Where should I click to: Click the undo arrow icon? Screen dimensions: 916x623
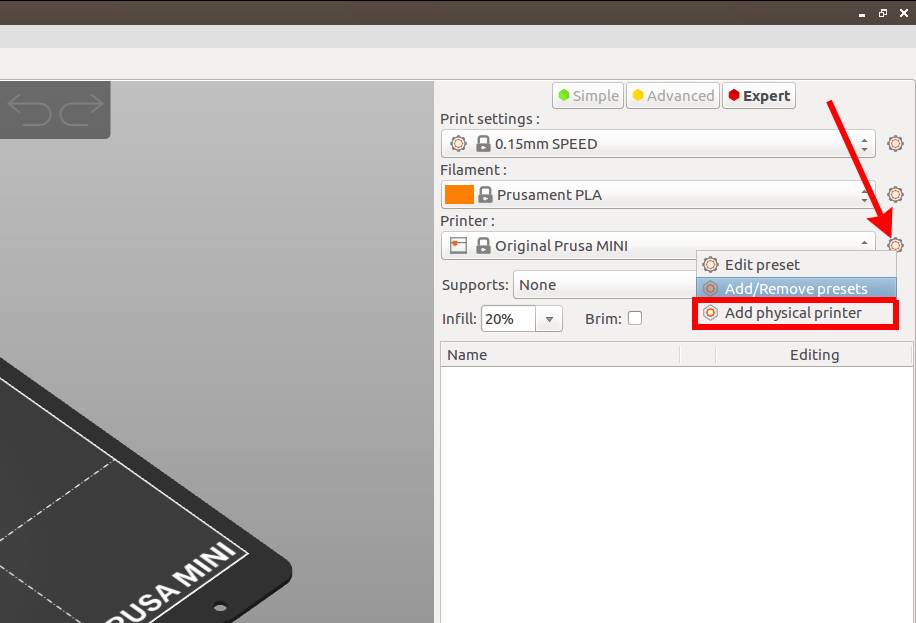point(29,109)
